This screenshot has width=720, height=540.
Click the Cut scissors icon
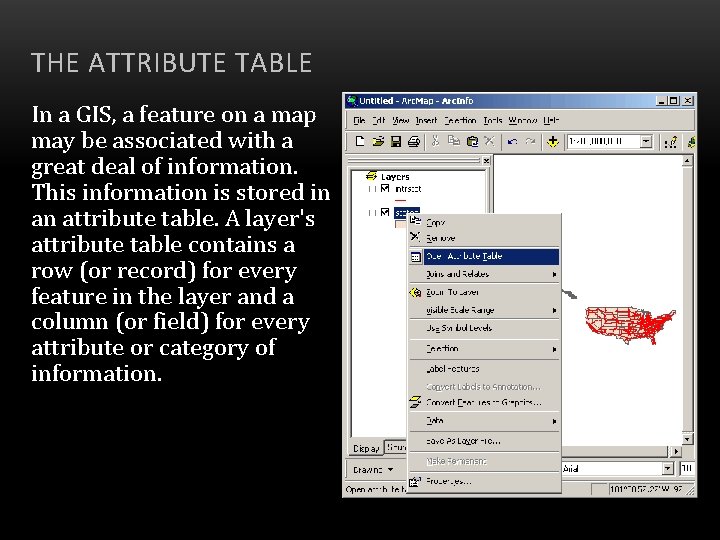point(435,141)
